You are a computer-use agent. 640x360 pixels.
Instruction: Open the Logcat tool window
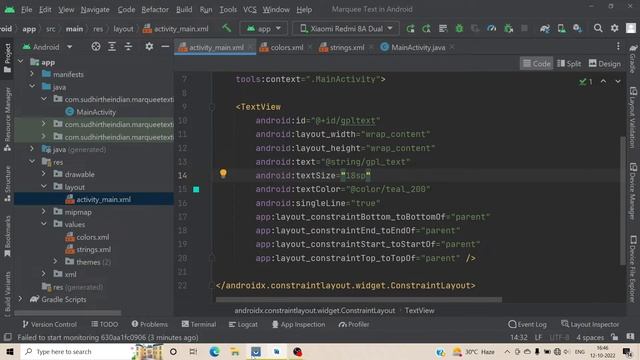[243, 324]
